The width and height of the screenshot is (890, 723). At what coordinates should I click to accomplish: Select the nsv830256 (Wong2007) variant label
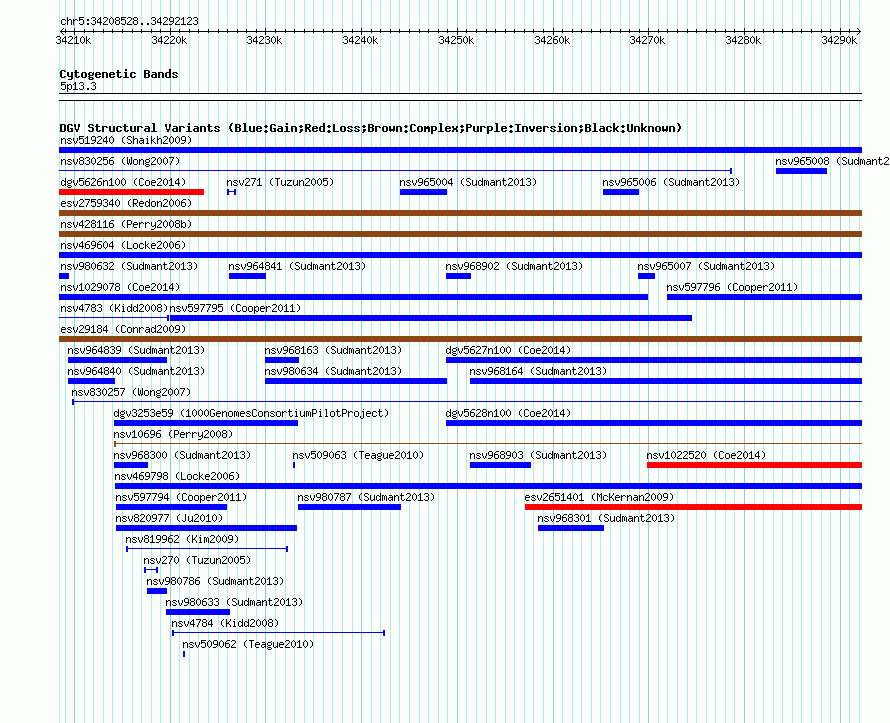pos(120,161)
